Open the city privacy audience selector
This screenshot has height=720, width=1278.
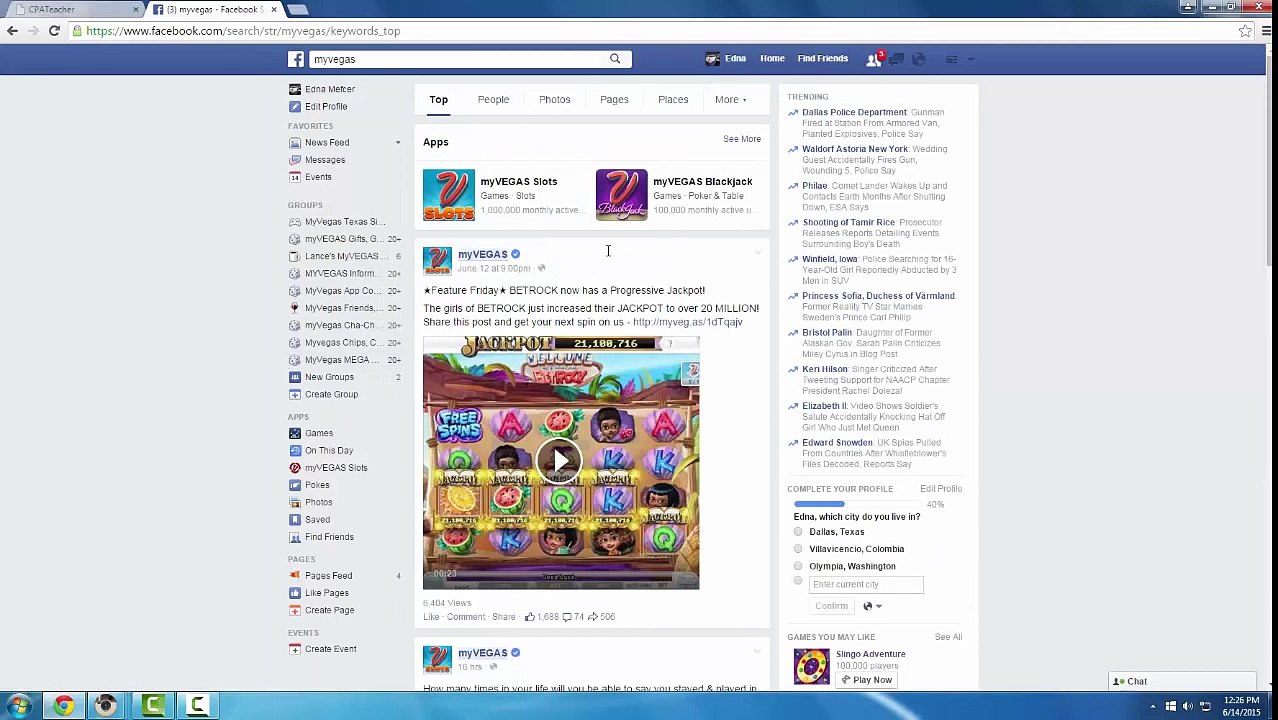(872, 606)
